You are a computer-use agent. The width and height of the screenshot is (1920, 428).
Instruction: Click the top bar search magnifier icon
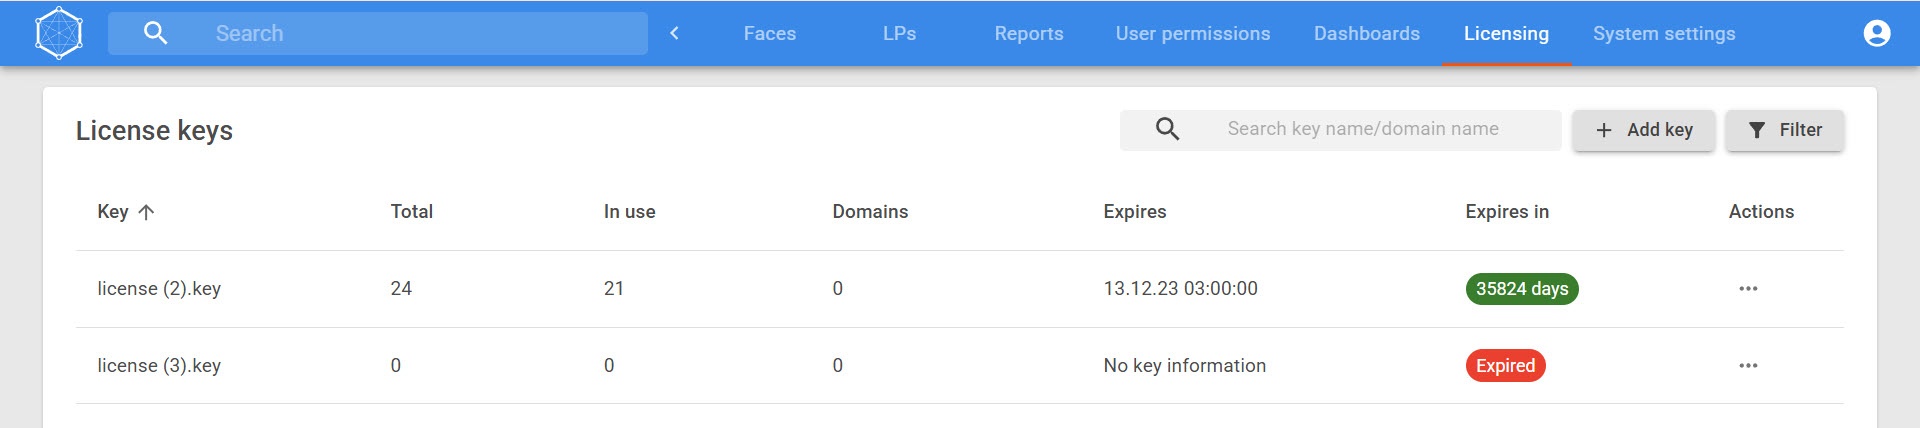[x=155, y=33]
